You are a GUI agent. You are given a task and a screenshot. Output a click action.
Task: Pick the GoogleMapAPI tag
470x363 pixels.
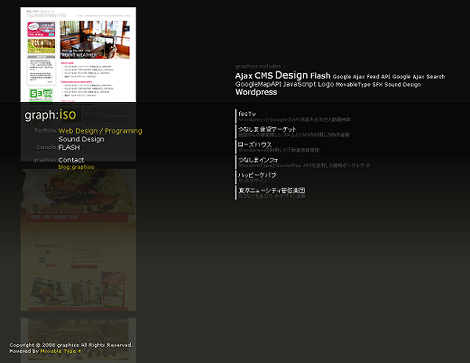[x=258, y=84]
